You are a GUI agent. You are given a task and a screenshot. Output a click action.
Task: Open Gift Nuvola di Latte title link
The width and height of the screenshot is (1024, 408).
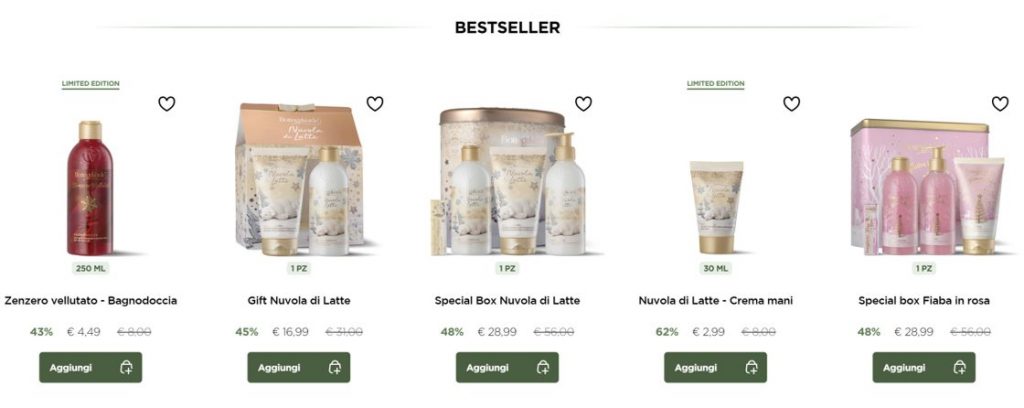click(x=299, y=301)
